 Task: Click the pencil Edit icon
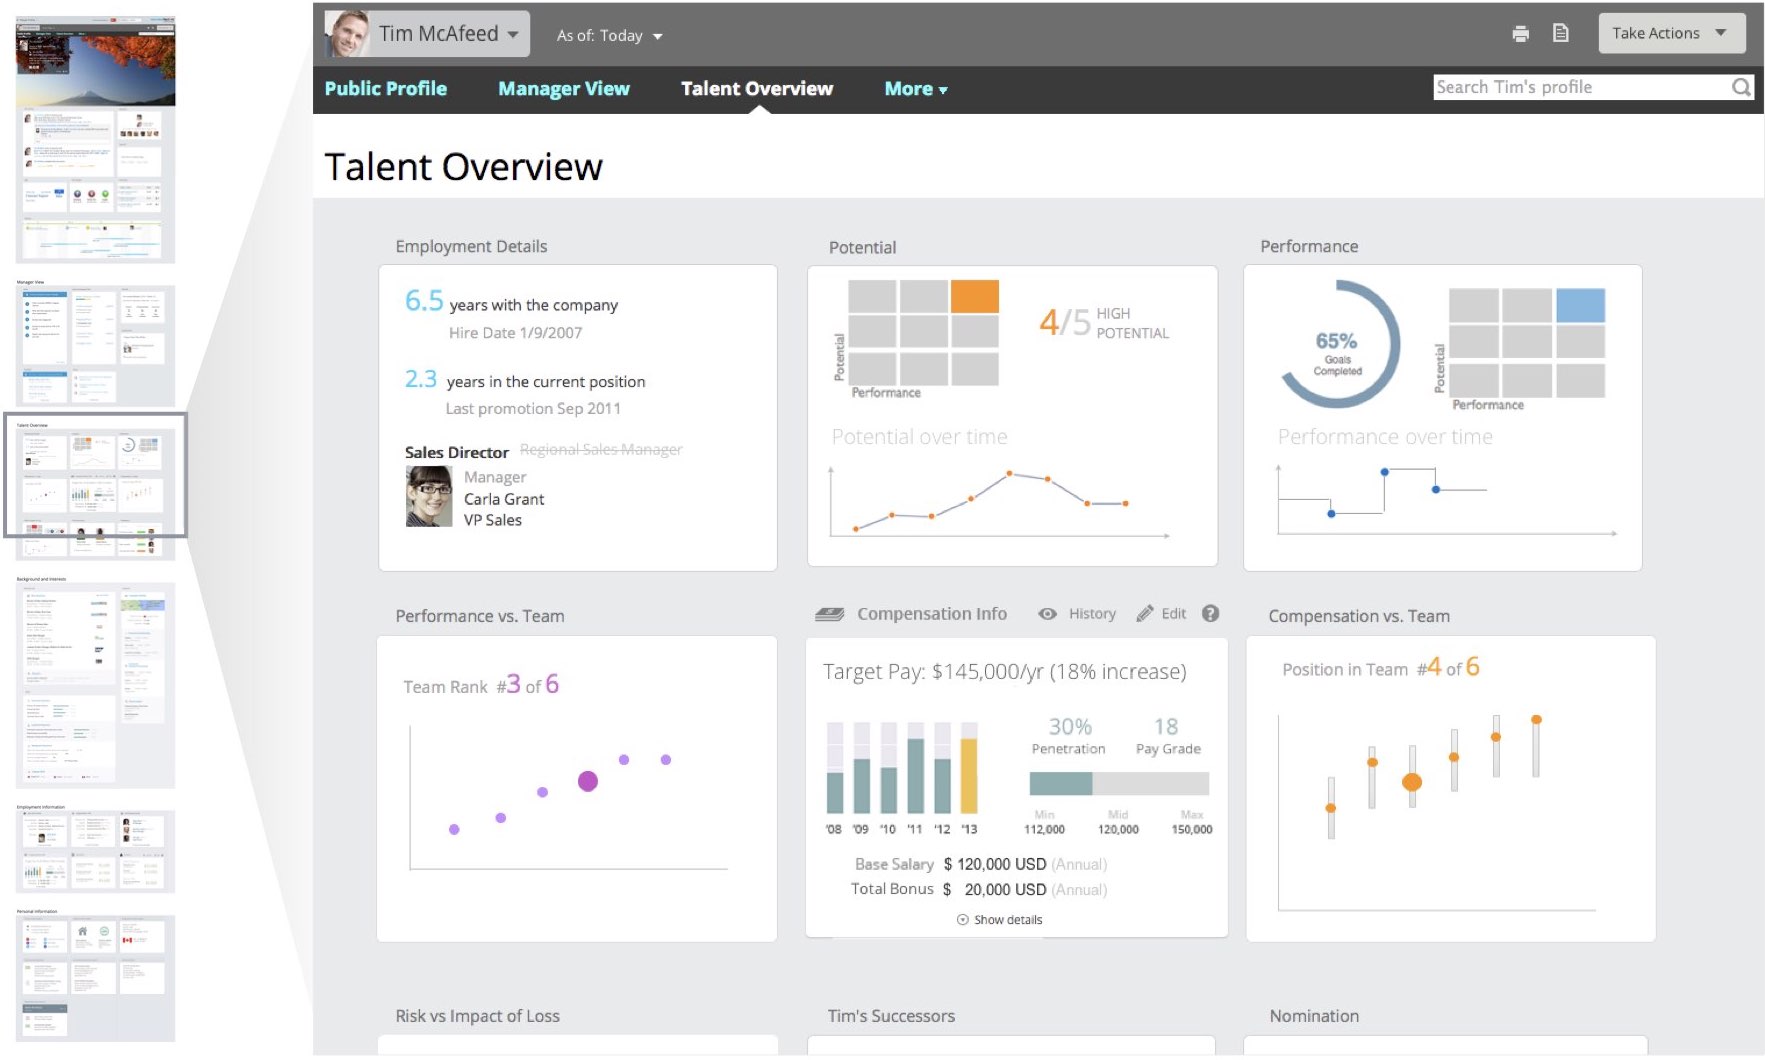click(x=1145, y=614)
